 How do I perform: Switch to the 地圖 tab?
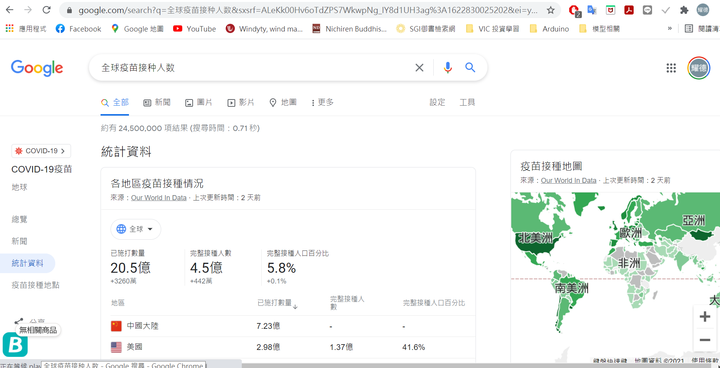coord(283,102)
